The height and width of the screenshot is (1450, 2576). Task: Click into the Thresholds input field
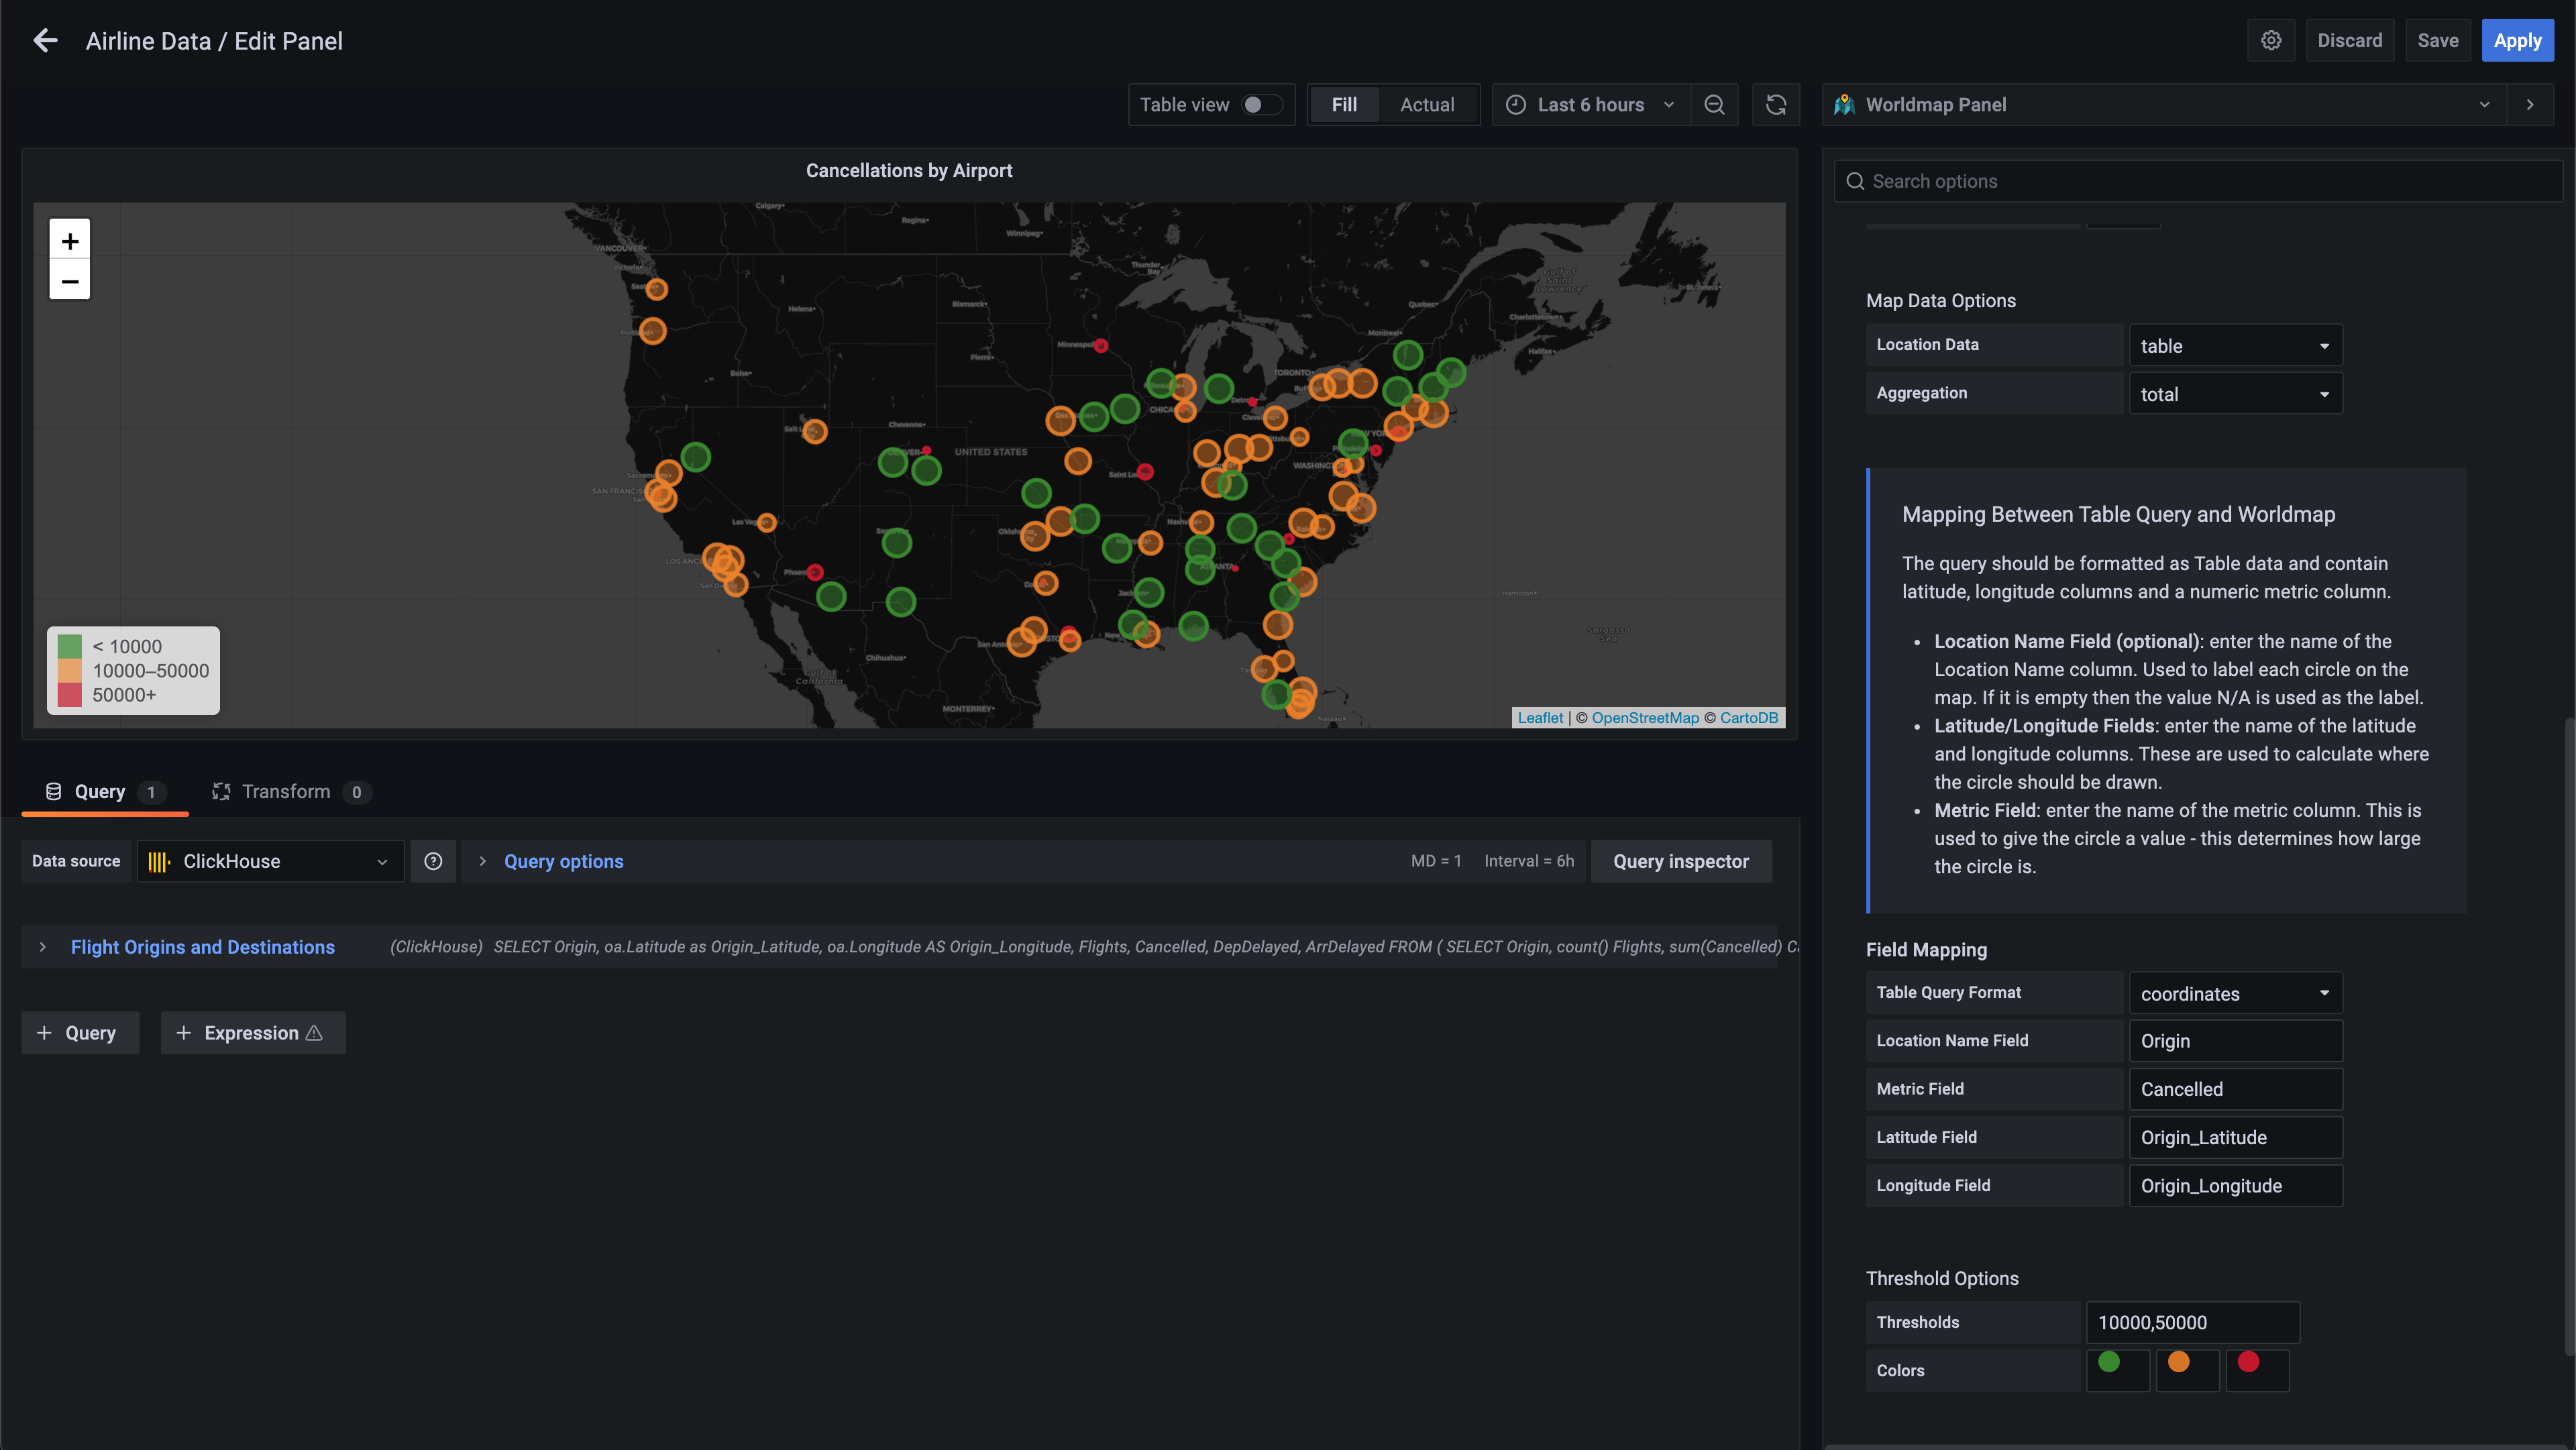[2192, 1321]
